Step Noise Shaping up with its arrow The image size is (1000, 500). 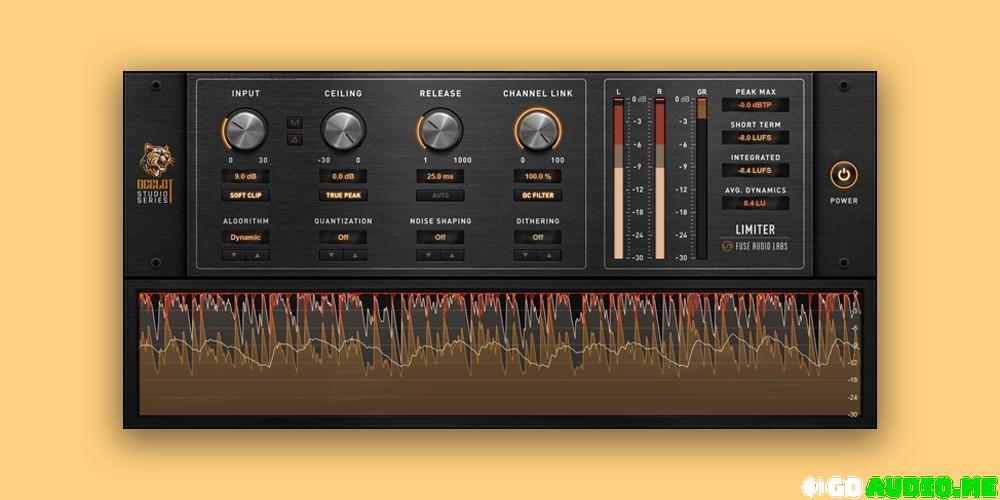click(452, 255)
